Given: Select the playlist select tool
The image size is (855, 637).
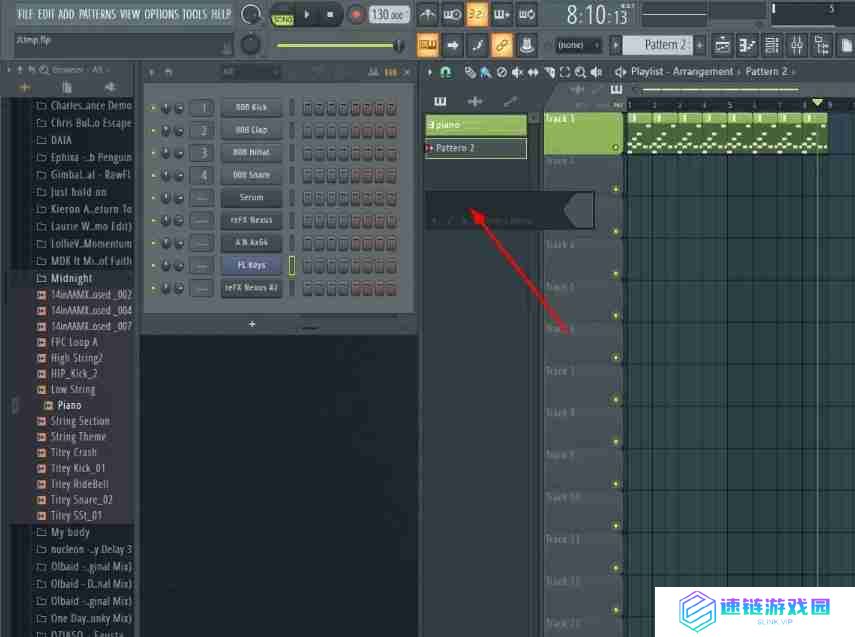Looking at the screenshot, I should click(x=564, y=71).
